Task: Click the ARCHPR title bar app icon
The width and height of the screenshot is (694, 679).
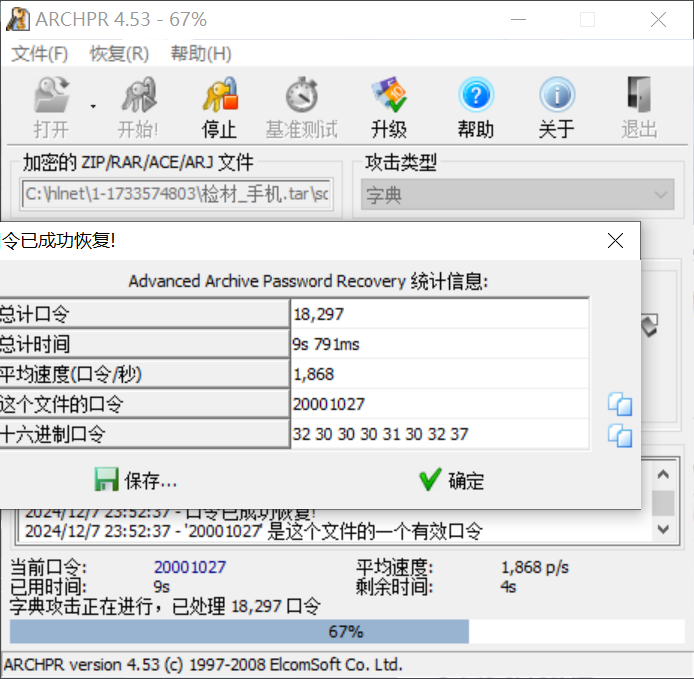Action: pos(18,19)
